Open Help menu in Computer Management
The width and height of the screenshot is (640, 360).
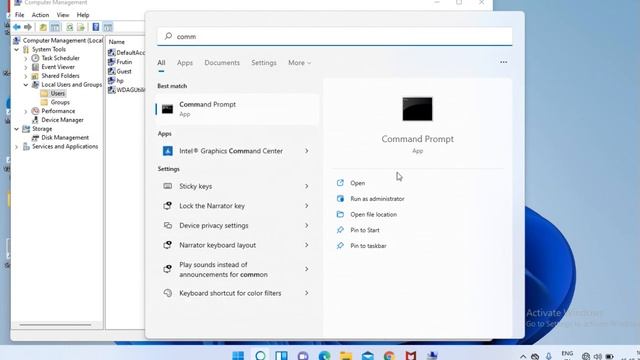tap(83, 15)
